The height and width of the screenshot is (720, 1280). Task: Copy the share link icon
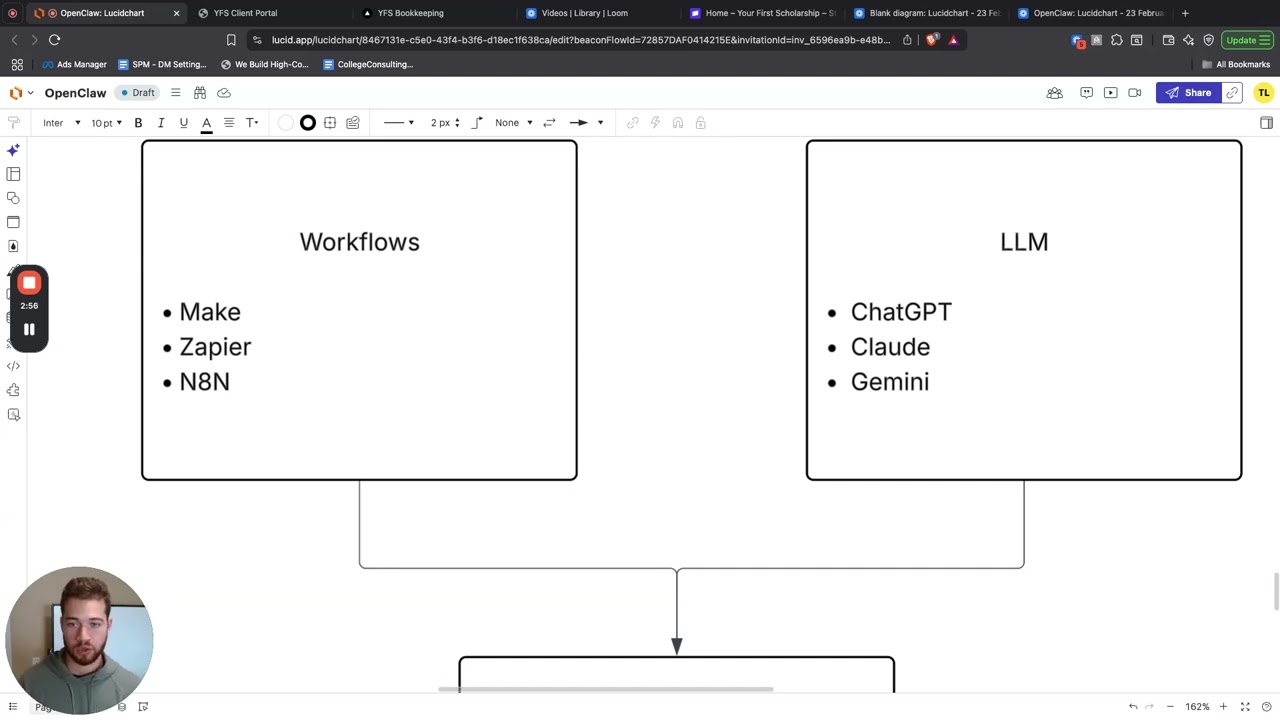1232,93
